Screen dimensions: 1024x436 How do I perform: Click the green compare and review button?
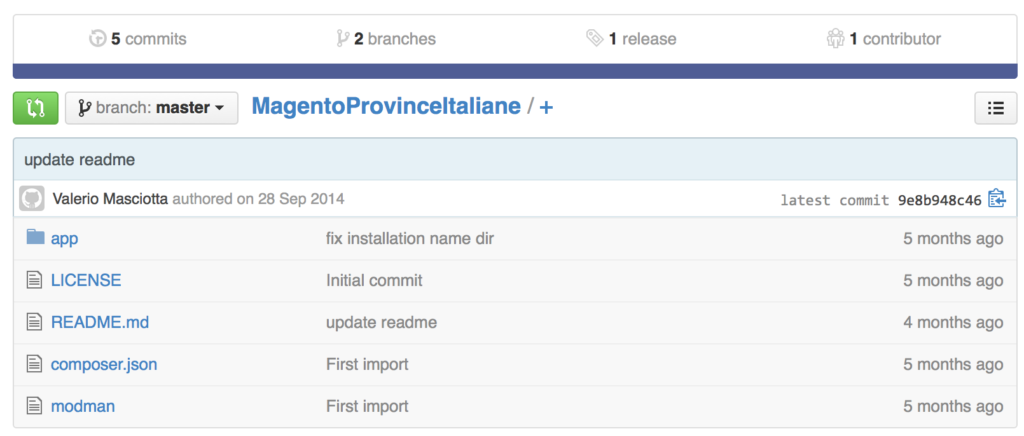tap(35, 108)
